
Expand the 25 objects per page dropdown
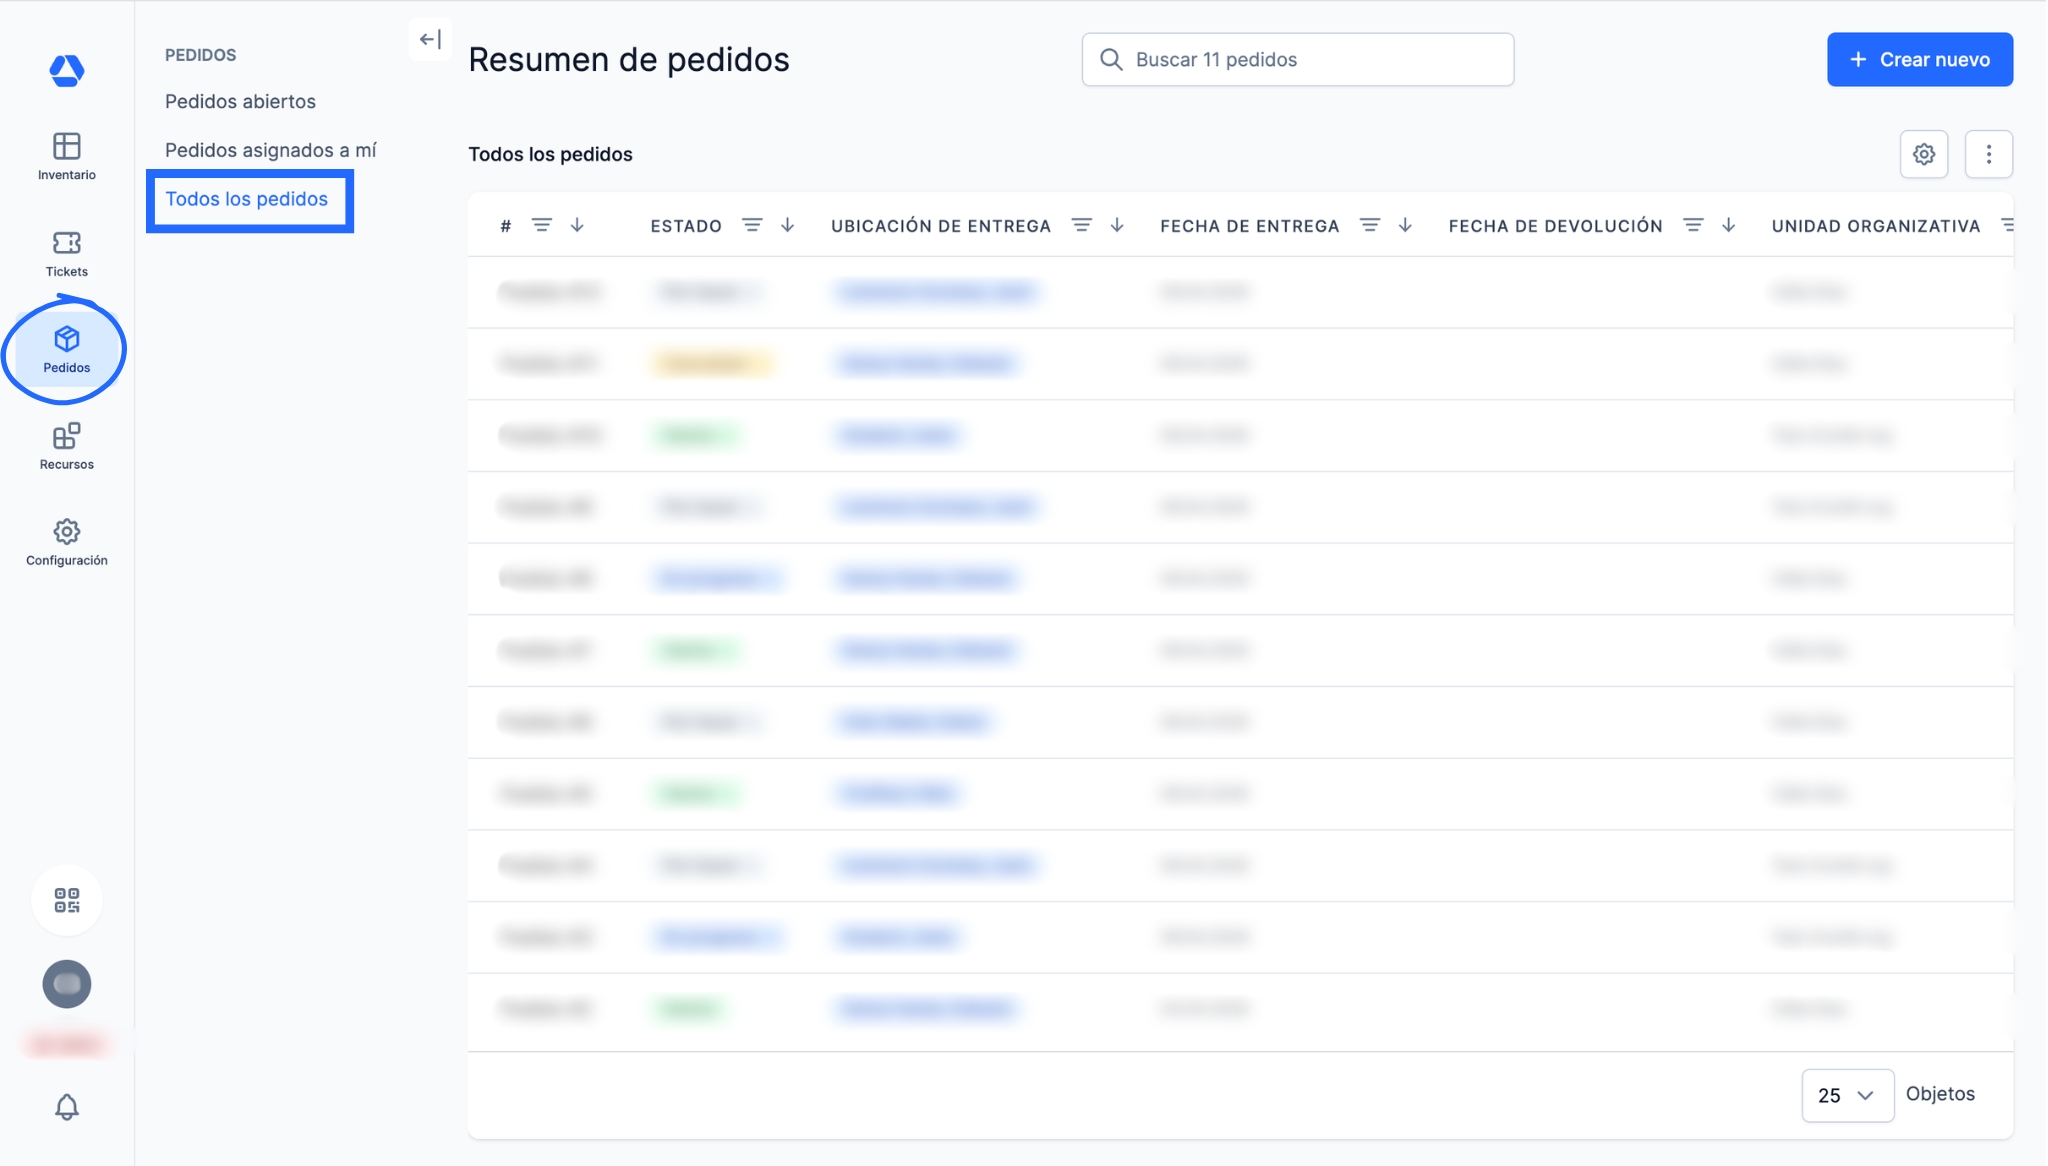1846,1095
